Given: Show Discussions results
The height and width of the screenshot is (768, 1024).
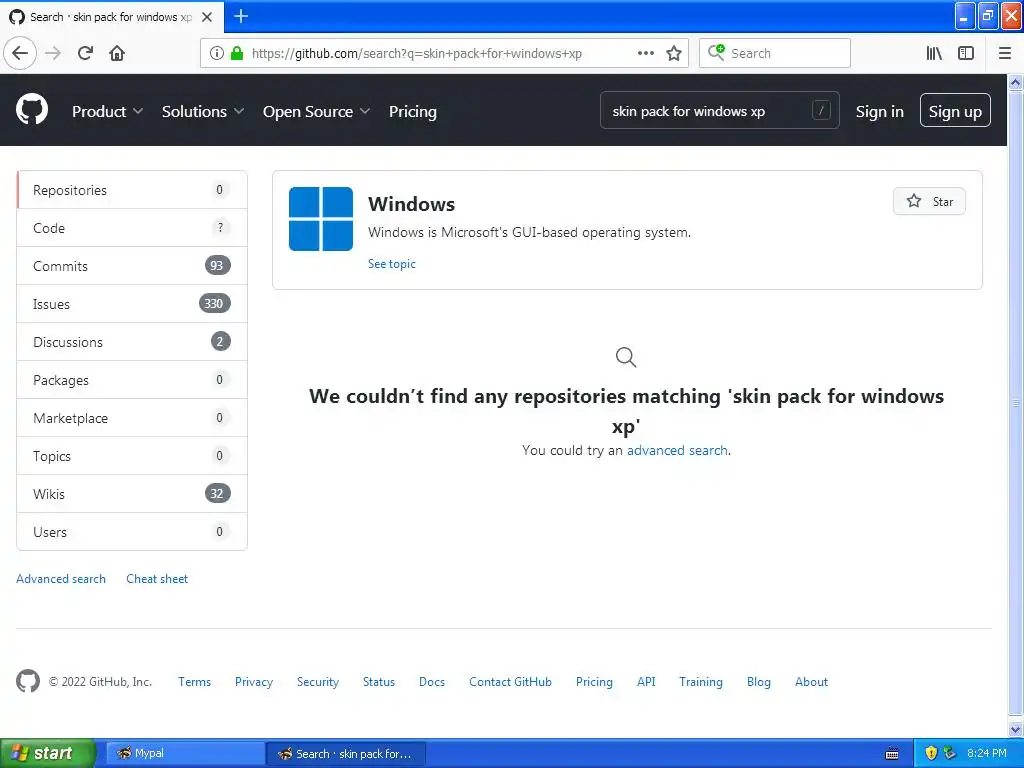Looking at the screenshot, I should [132, 342].
